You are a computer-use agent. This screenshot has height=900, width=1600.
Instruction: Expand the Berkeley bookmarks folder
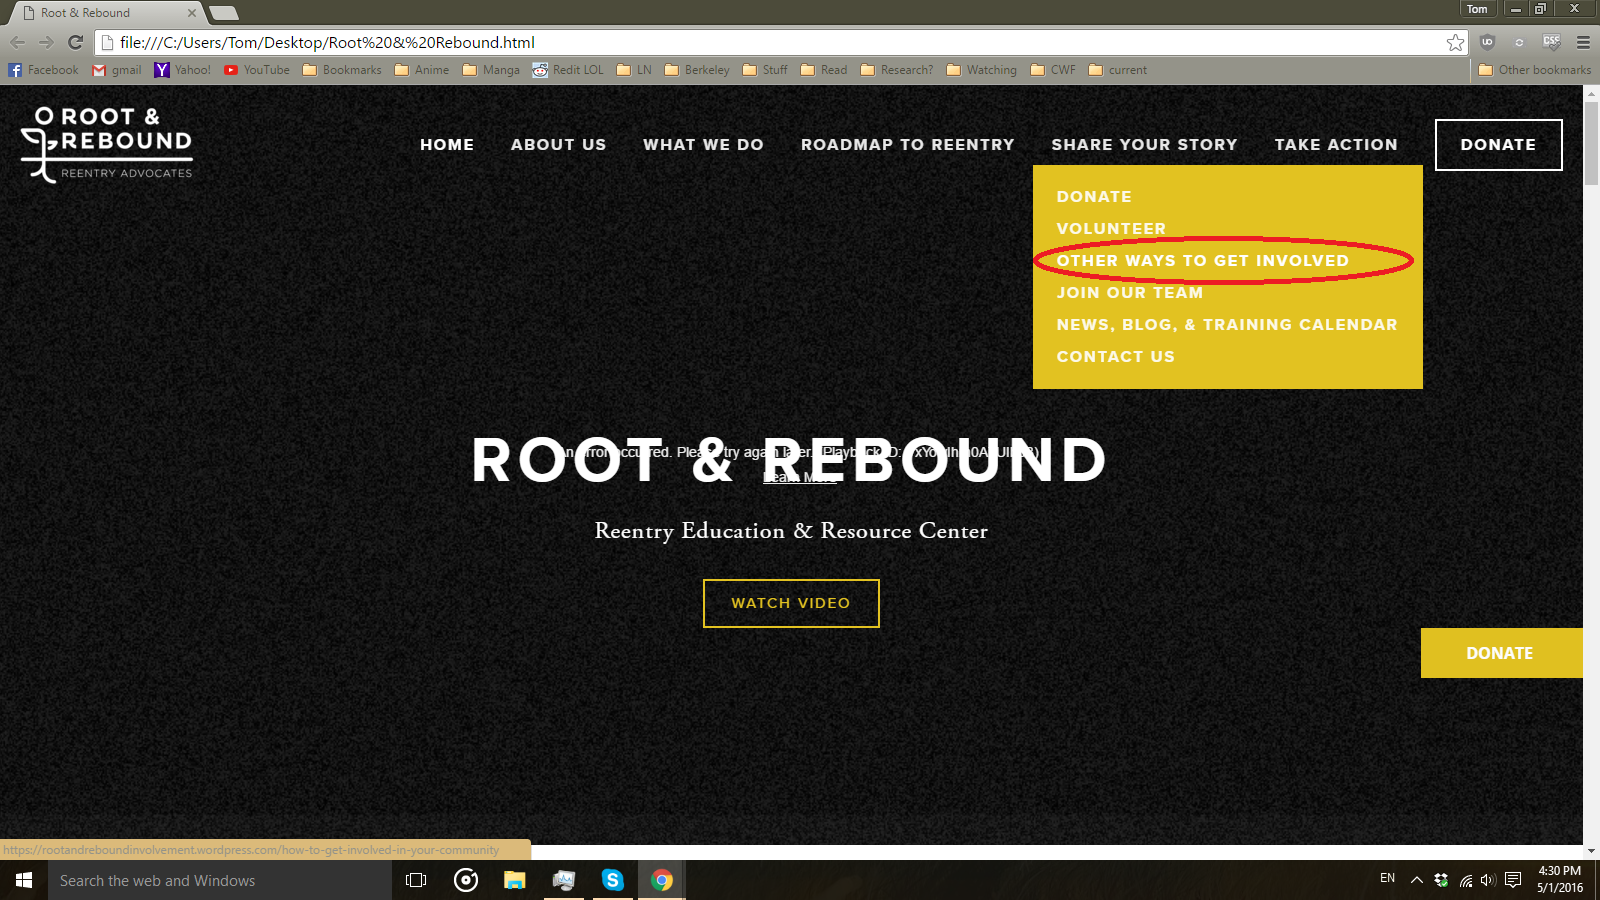(x=697, y=70)
